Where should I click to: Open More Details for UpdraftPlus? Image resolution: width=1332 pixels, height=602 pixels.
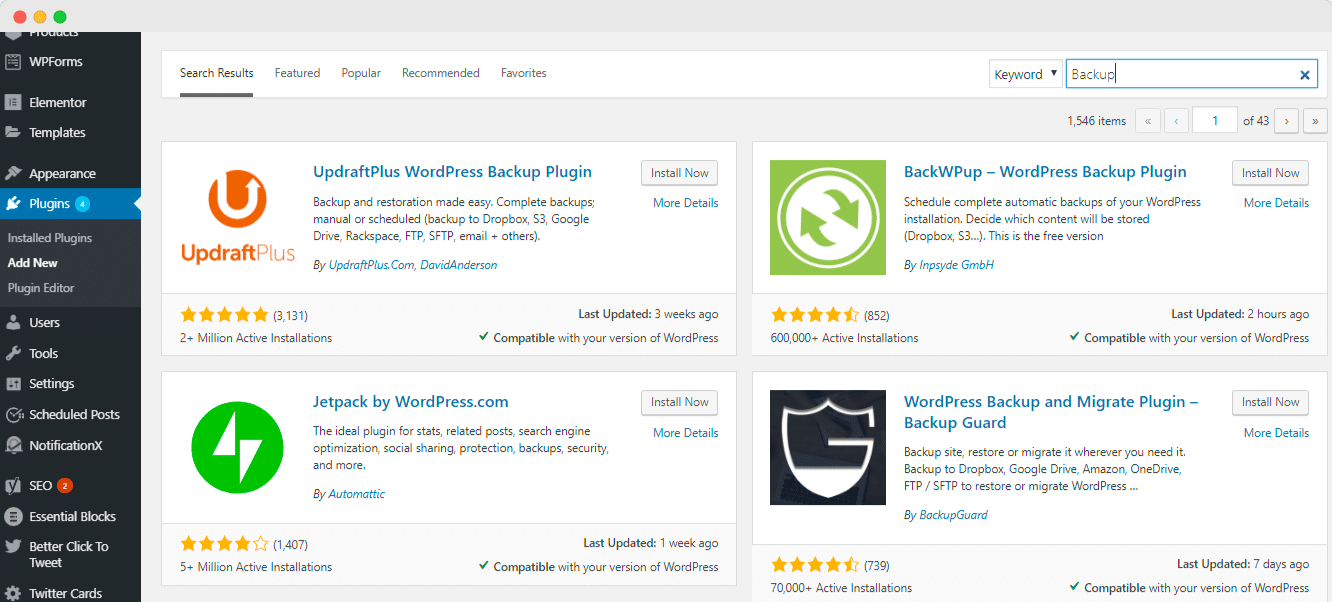(685, 203)
